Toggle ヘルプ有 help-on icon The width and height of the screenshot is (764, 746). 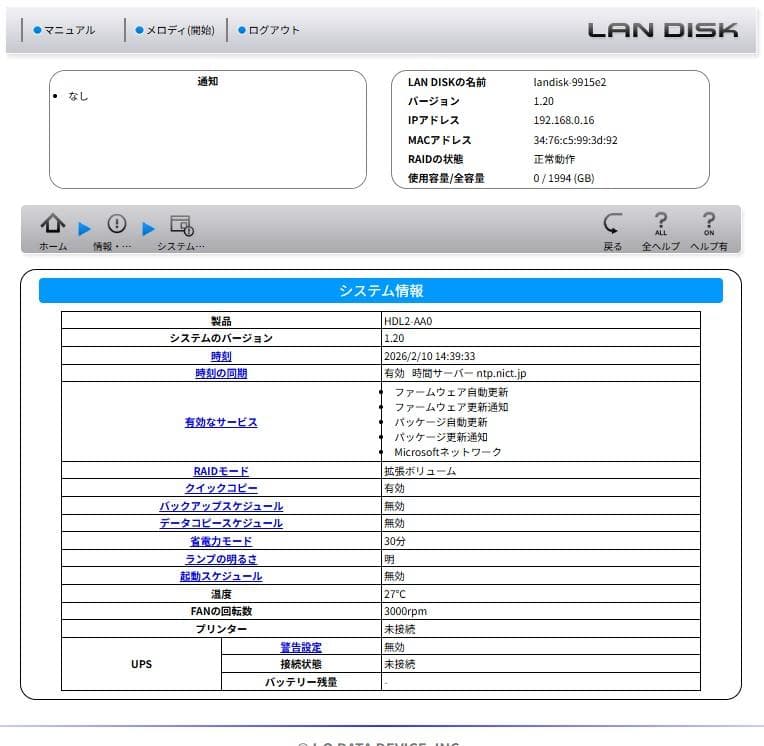tap(709, 224)
